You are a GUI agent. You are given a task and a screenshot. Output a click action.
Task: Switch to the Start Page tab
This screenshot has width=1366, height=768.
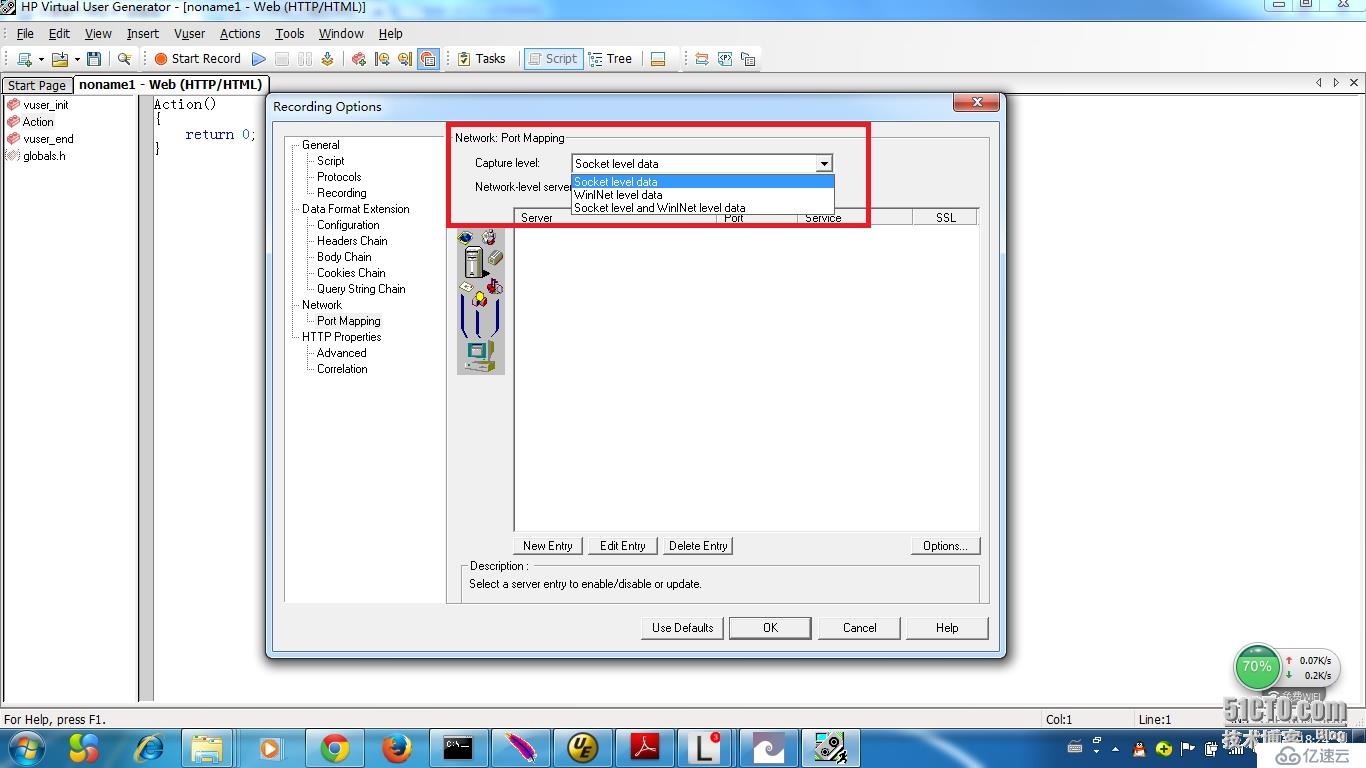pos(37,85)
